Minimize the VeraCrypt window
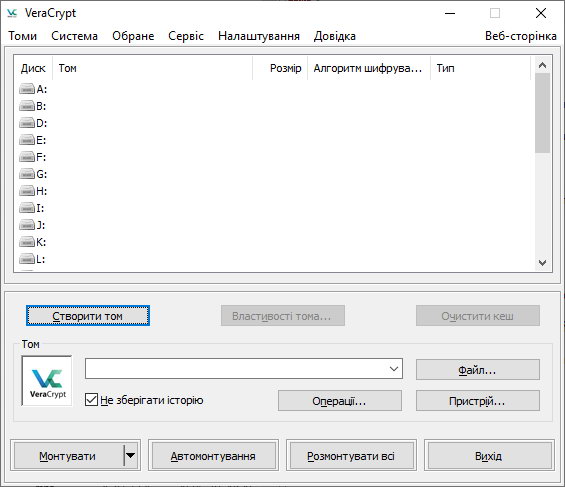Viewport: 565px width, 487px height. point(450,13)
